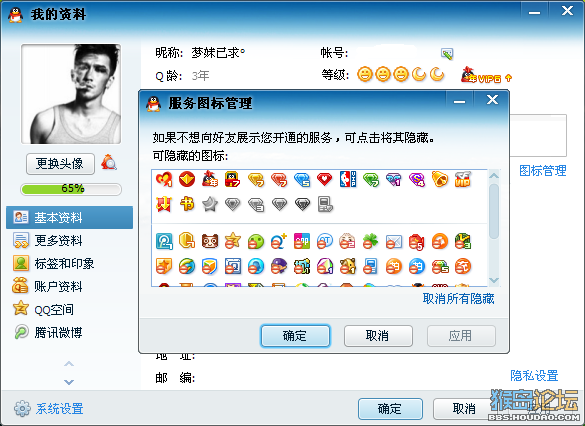Click the icon list scroll-down arrow
The image size is (585, 426).
[494, 280]
